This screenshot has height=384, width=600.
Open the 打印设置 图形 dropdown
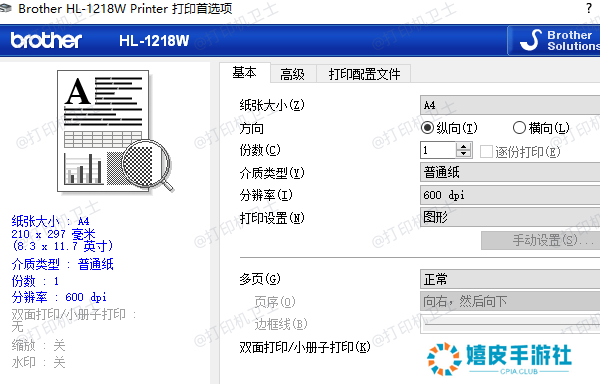pos(510,217)
